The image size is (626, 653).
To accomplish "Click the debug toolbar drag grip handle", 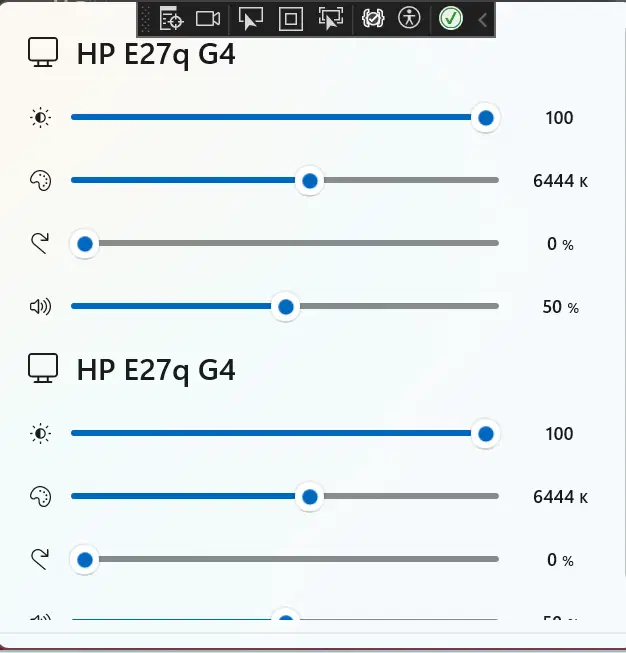I will [x=146, y=18].
